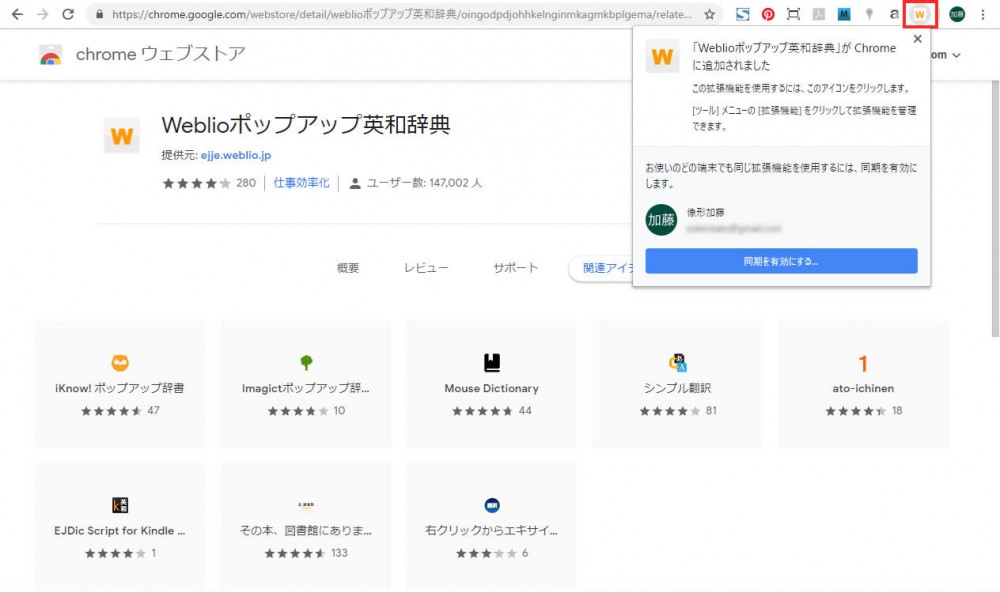Click the Weblioポップアップ英和辞典 heading
This screenshot has height=593, width=1000.
(306, 125)
